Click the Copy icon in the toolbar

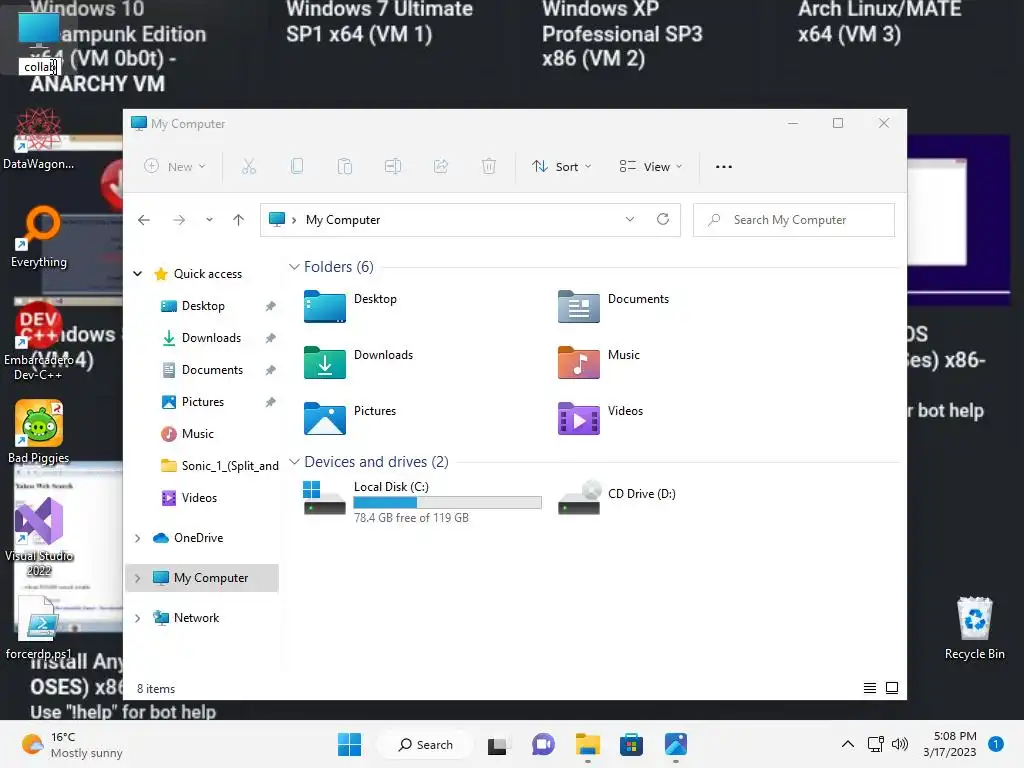click(296, 167)
